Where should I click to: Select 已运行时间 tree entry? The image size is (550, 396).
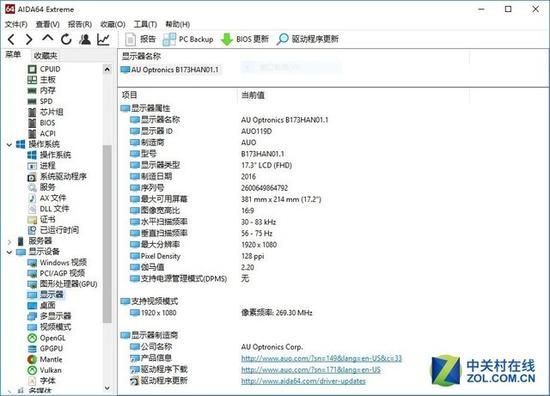pos(53,230)
